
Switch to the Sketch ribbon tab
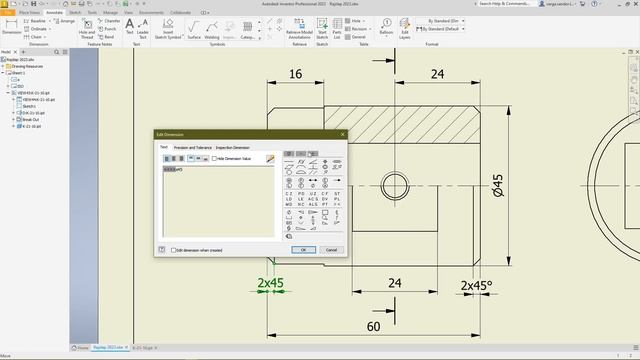click(75, 13)
